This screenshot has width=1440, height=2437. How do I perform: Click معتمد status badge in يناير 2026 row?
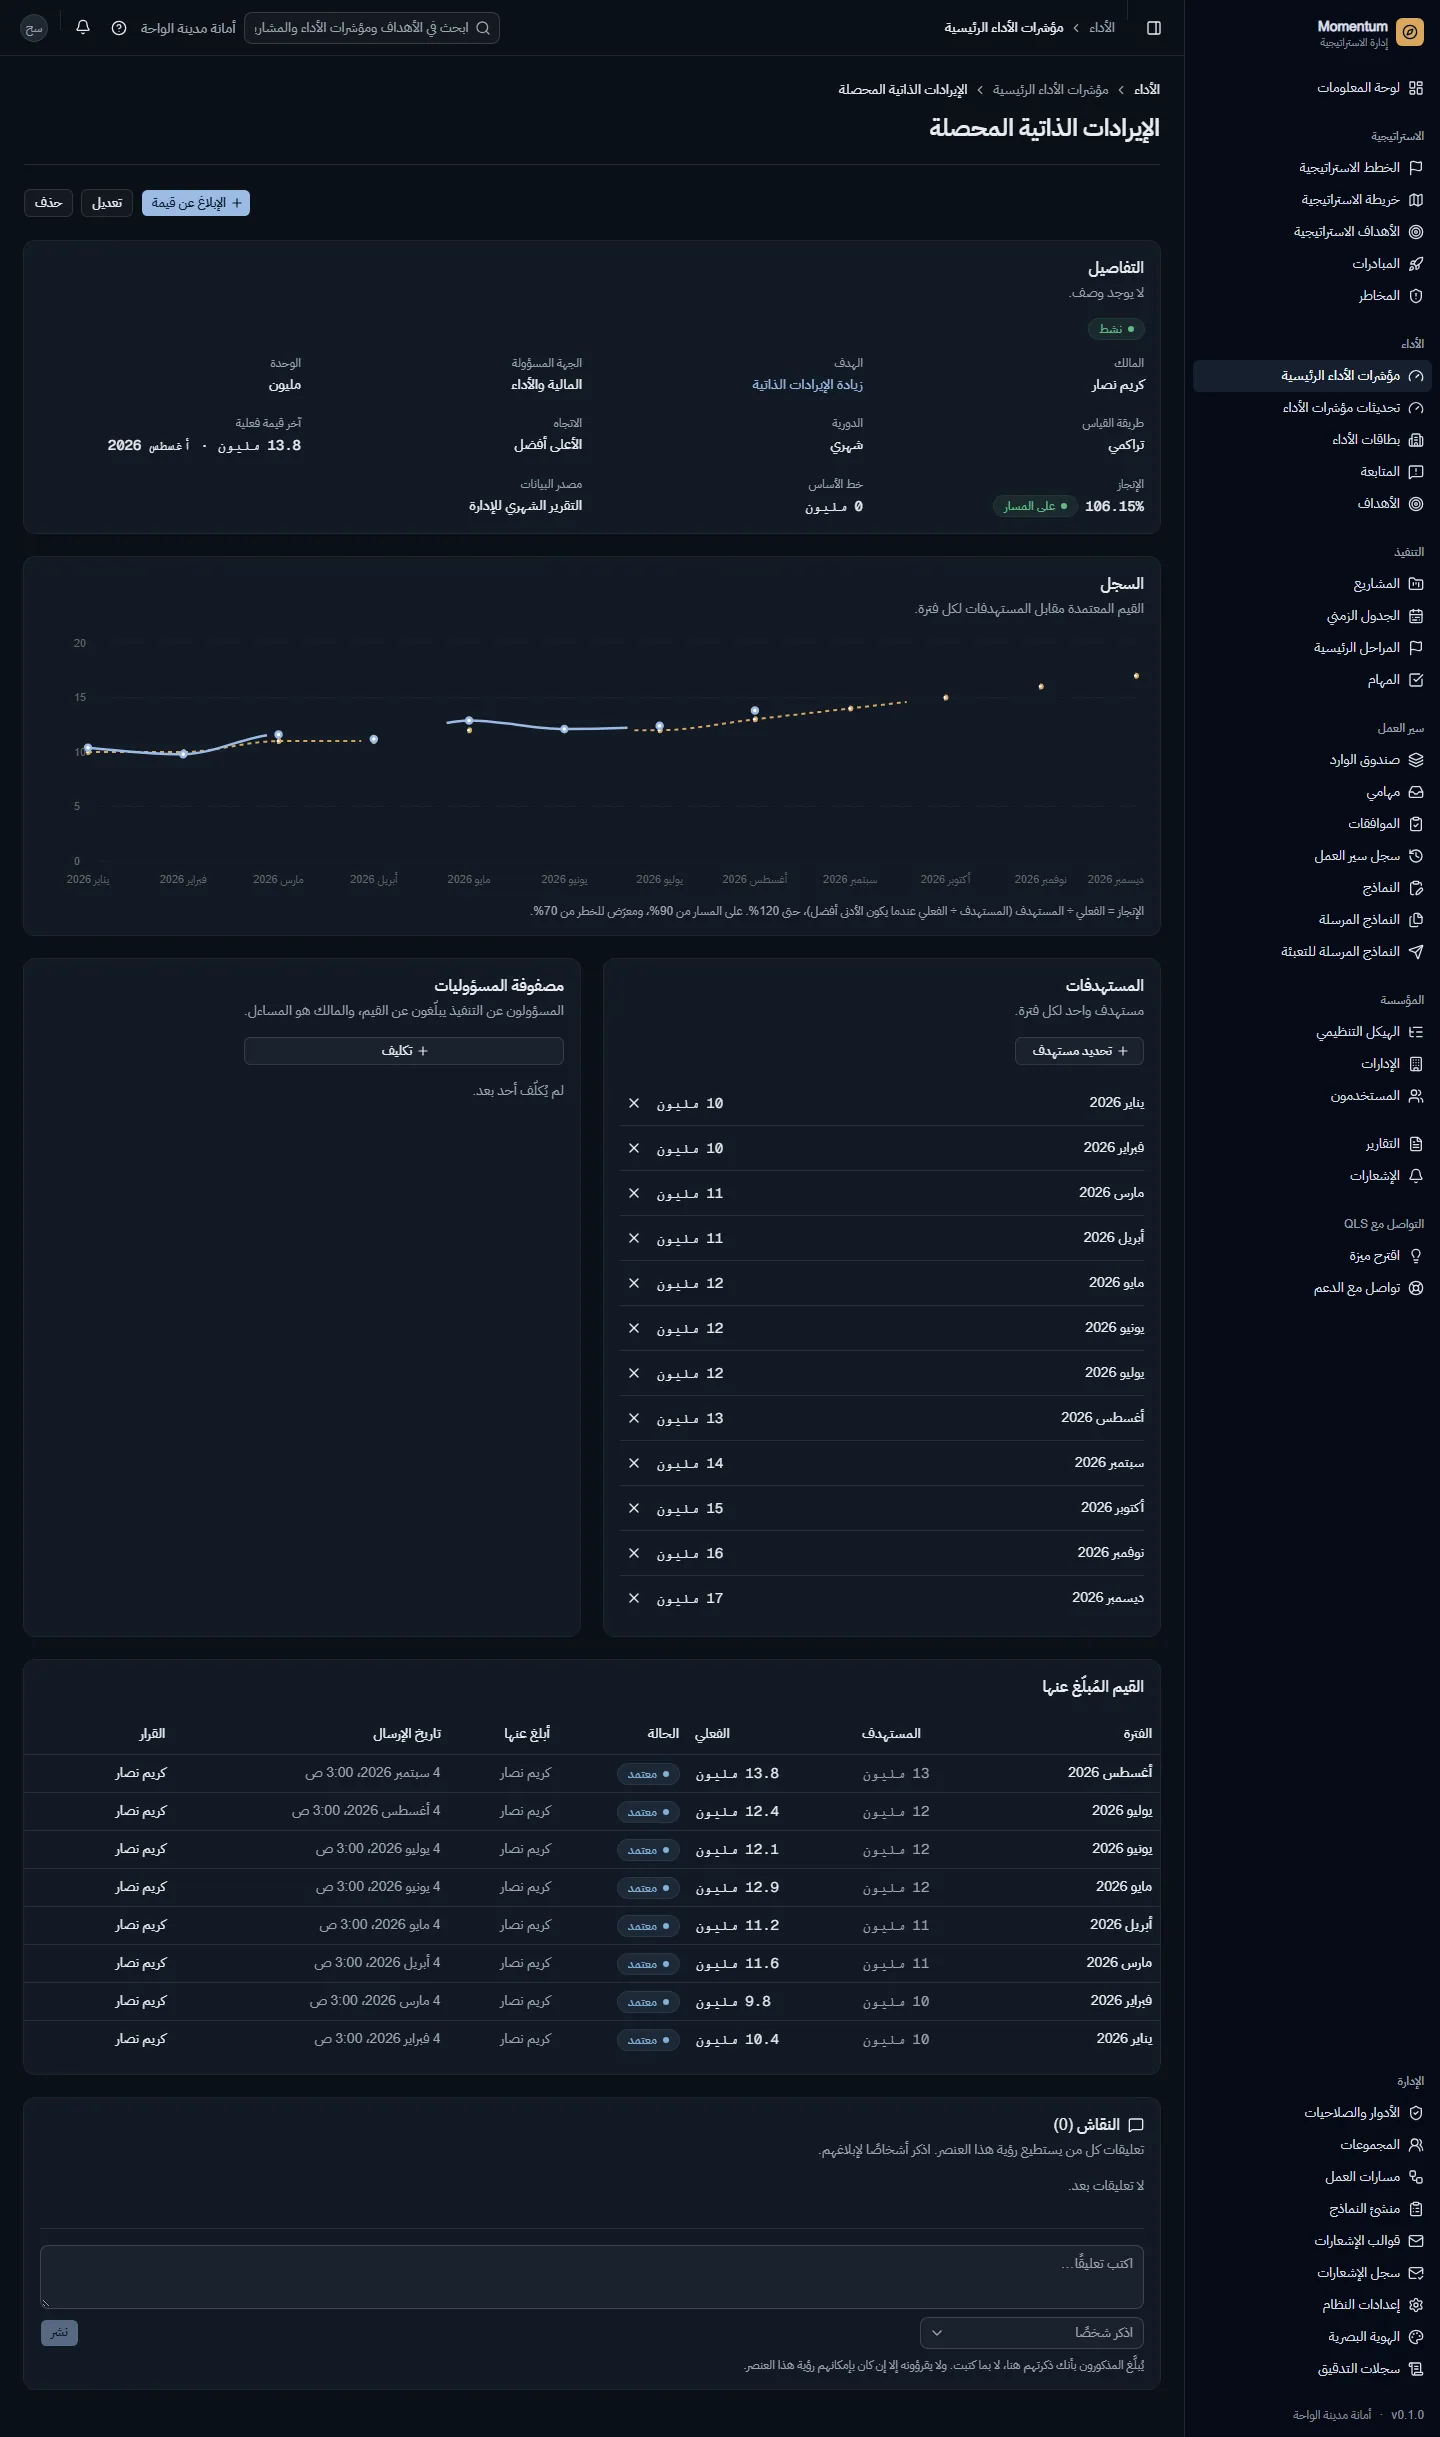click(648, 2040)
